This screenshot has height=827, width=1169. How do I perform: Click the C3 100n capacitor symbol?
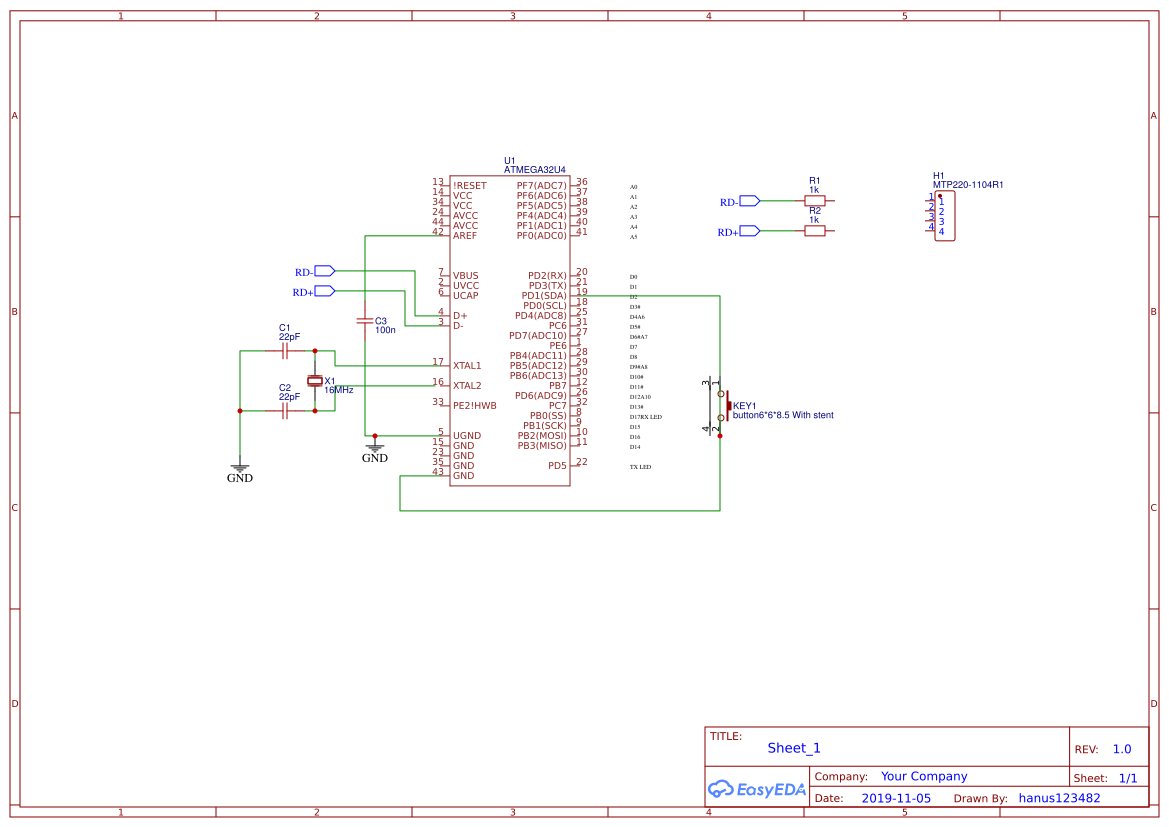click(365, 321)
